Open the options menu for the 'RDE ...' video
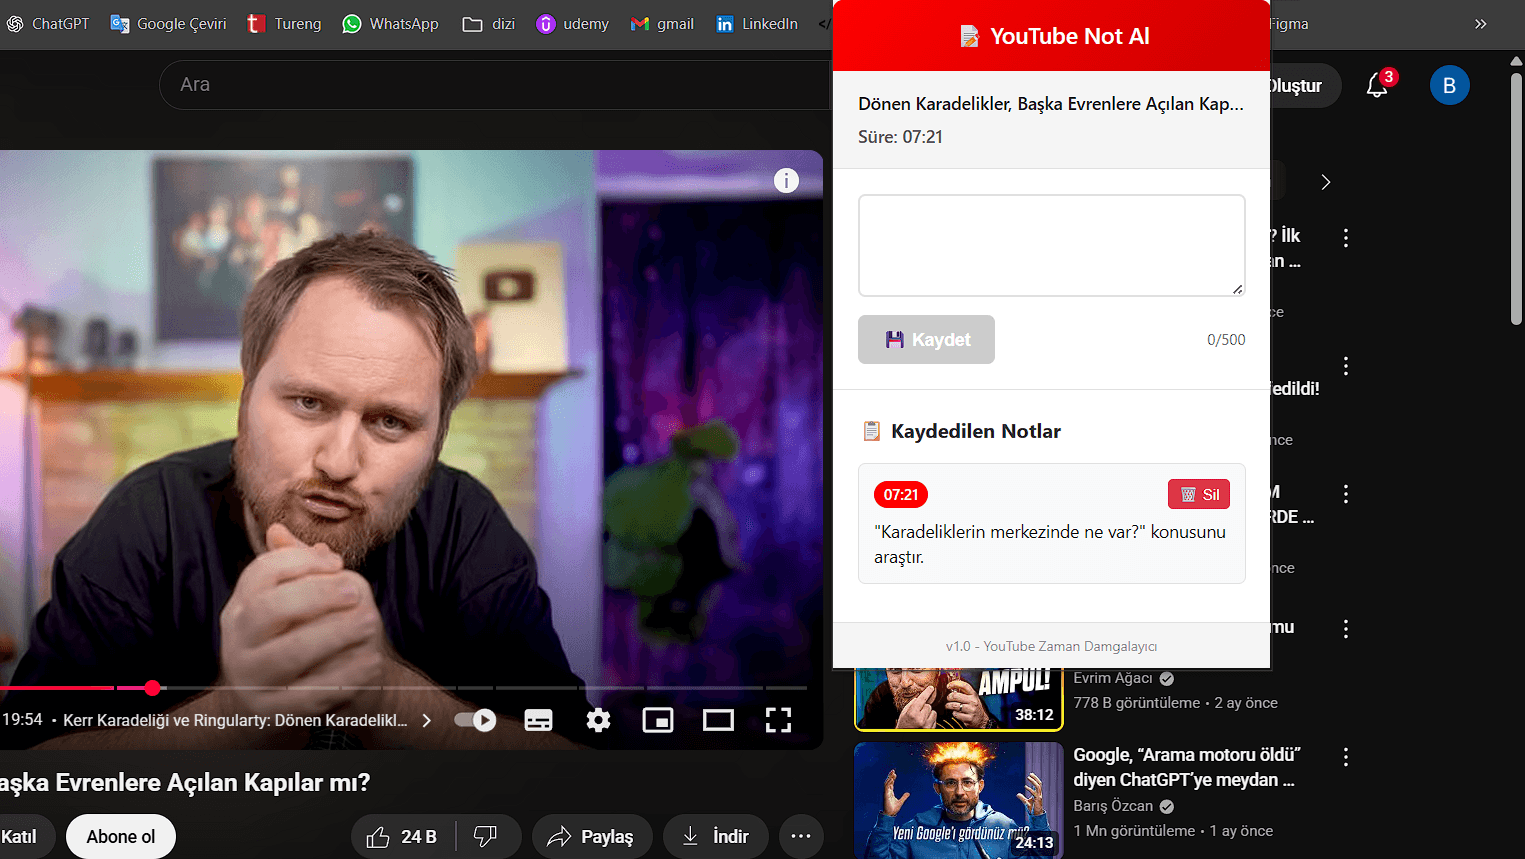 point(1346,494)
